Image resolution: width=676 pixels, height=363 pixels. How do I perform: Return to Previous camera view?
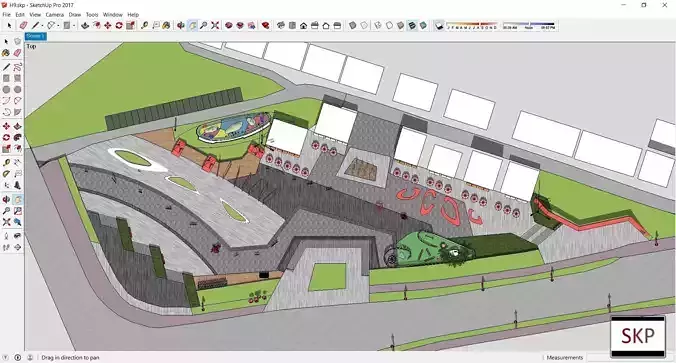point(17,222)
